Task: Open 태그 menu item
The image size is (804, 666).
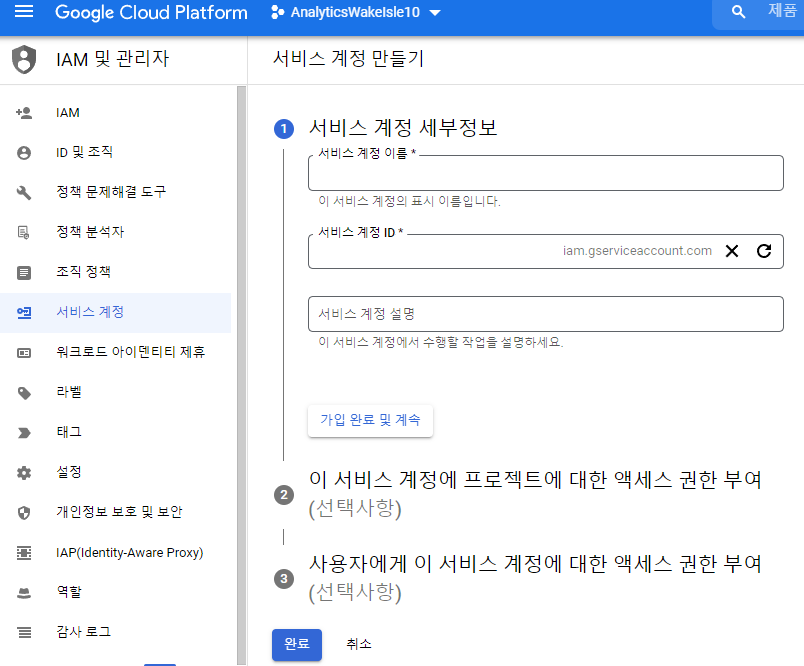Action: click(69, 432)
